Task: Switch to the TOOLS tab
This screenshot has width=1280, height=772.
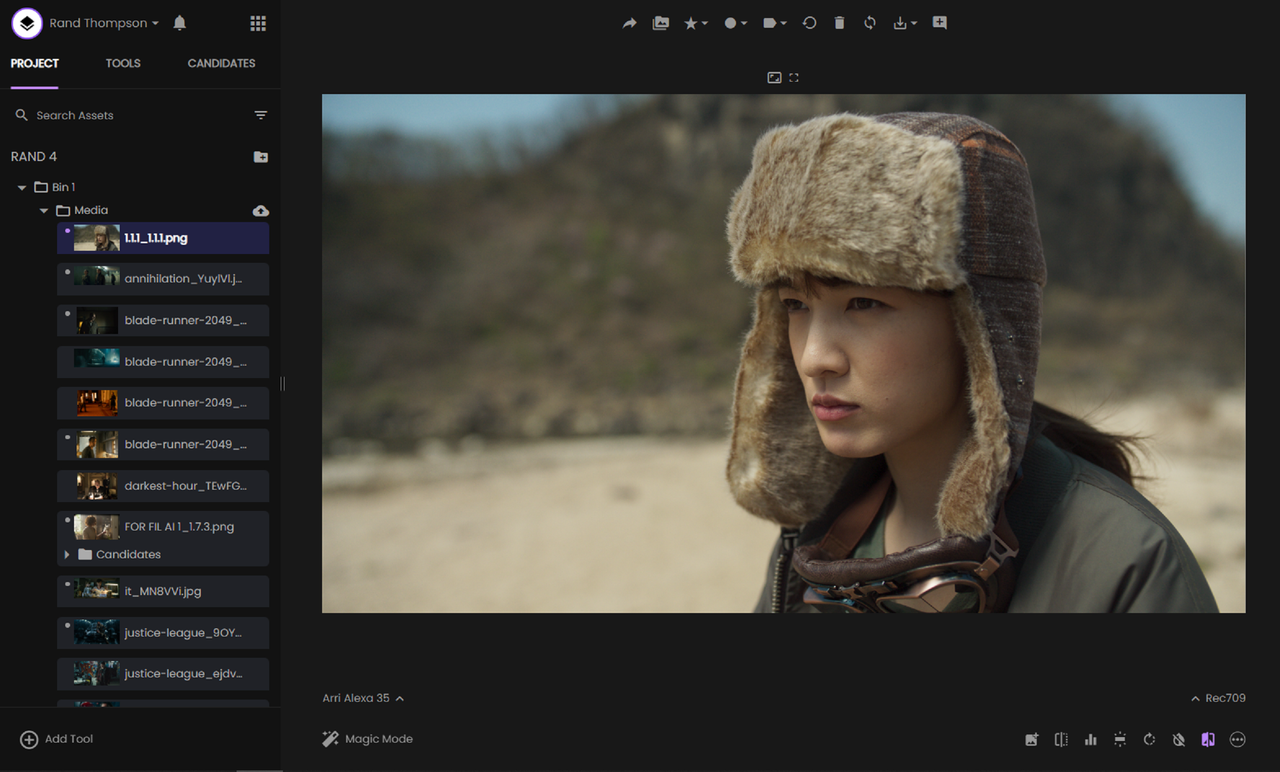Action: click(123, 63)
